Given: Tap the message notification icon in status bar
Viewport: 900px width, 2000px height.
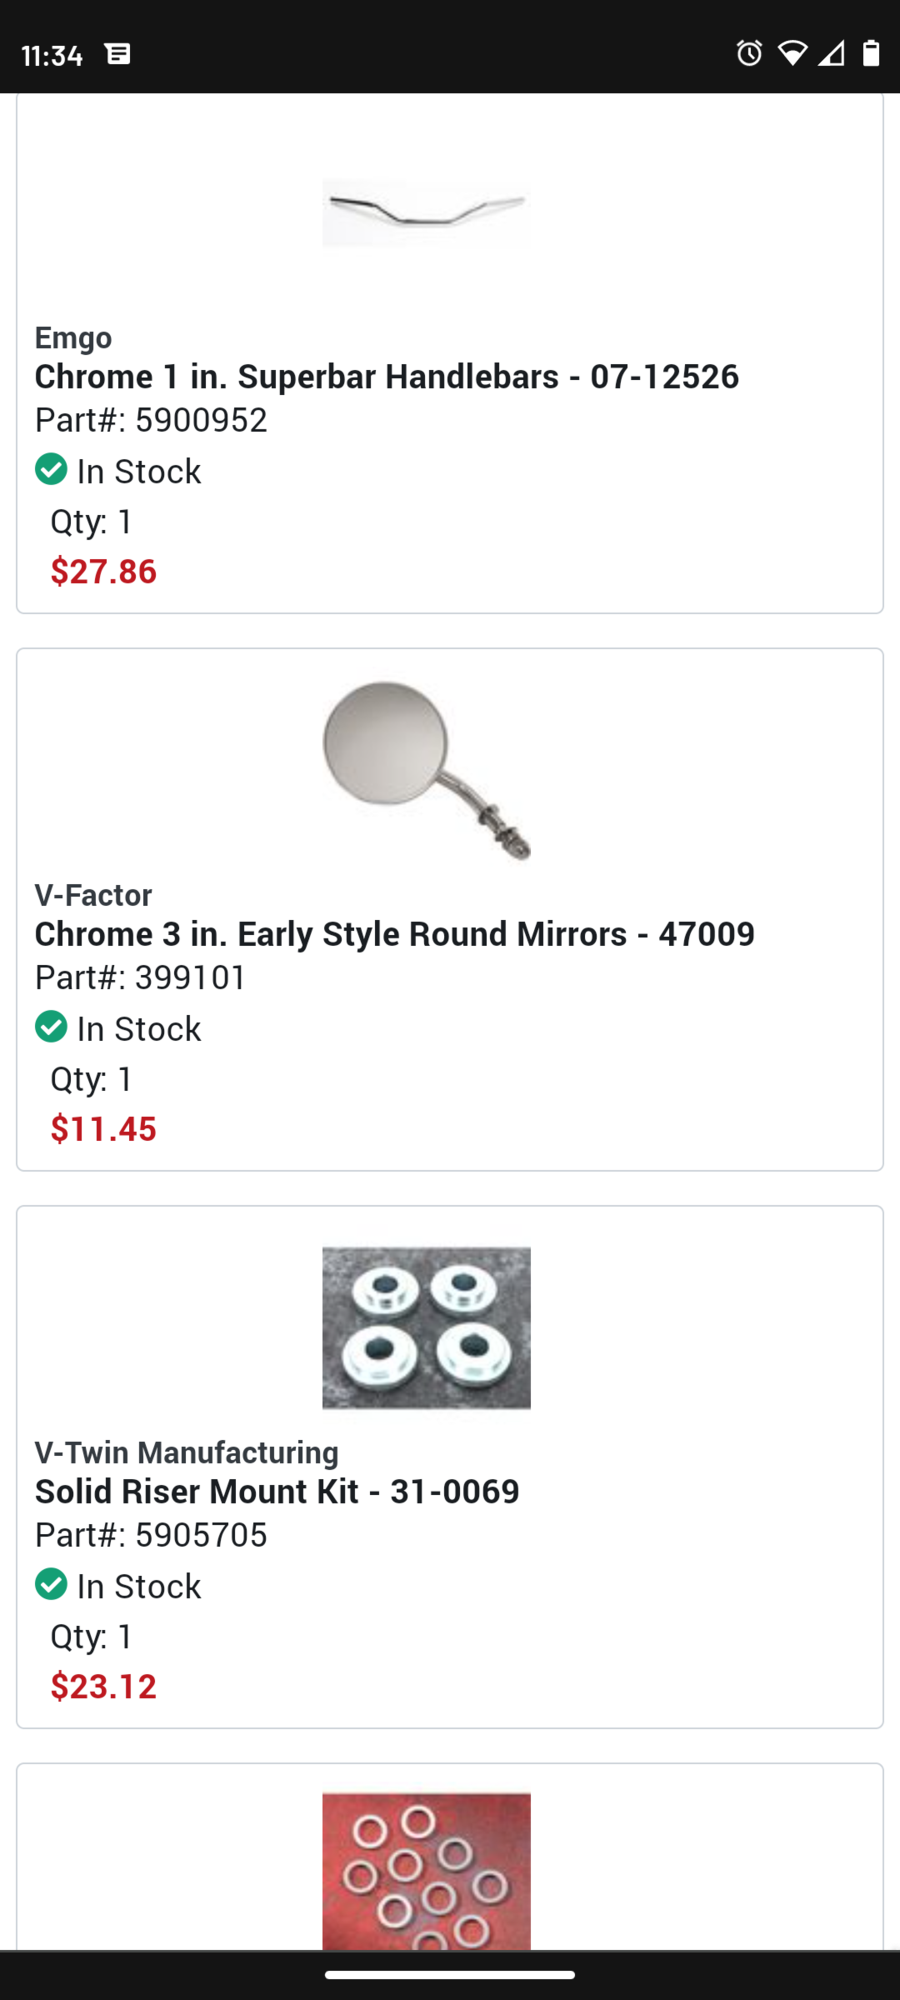Looking at the screenshot, I should pyautogui.click(x=118, y=54).
